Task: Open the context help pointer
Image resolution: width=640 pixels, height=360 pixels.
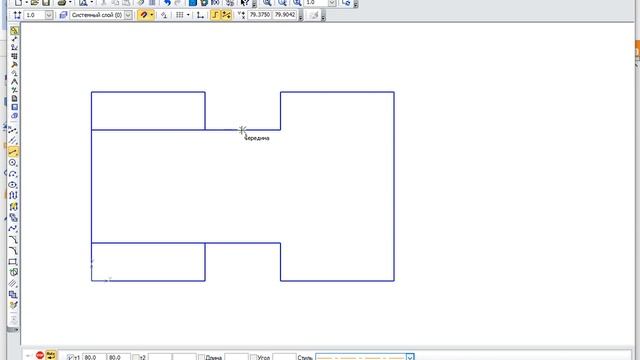Action: (x=244, y=3)
